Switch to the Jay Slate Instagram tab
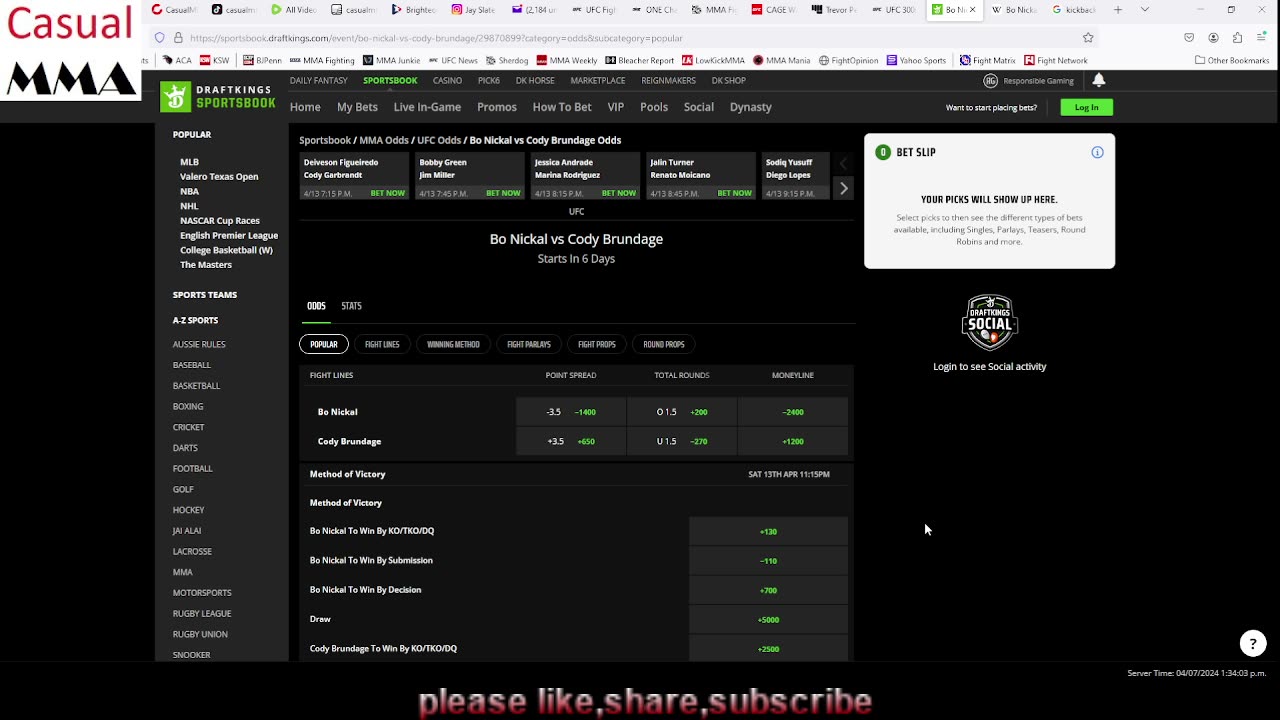Viewport: 1280px width, 720px height. click(473, 10)
